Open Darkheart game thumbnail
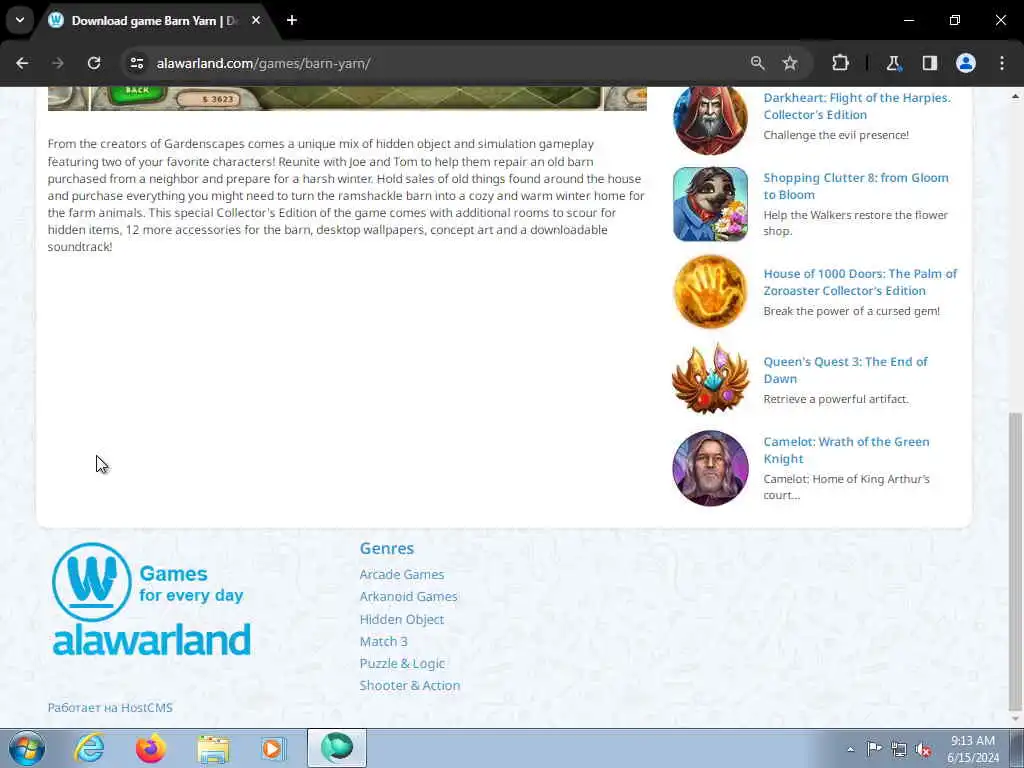This screenshot has width=1024, height=768. click(711, 120)
